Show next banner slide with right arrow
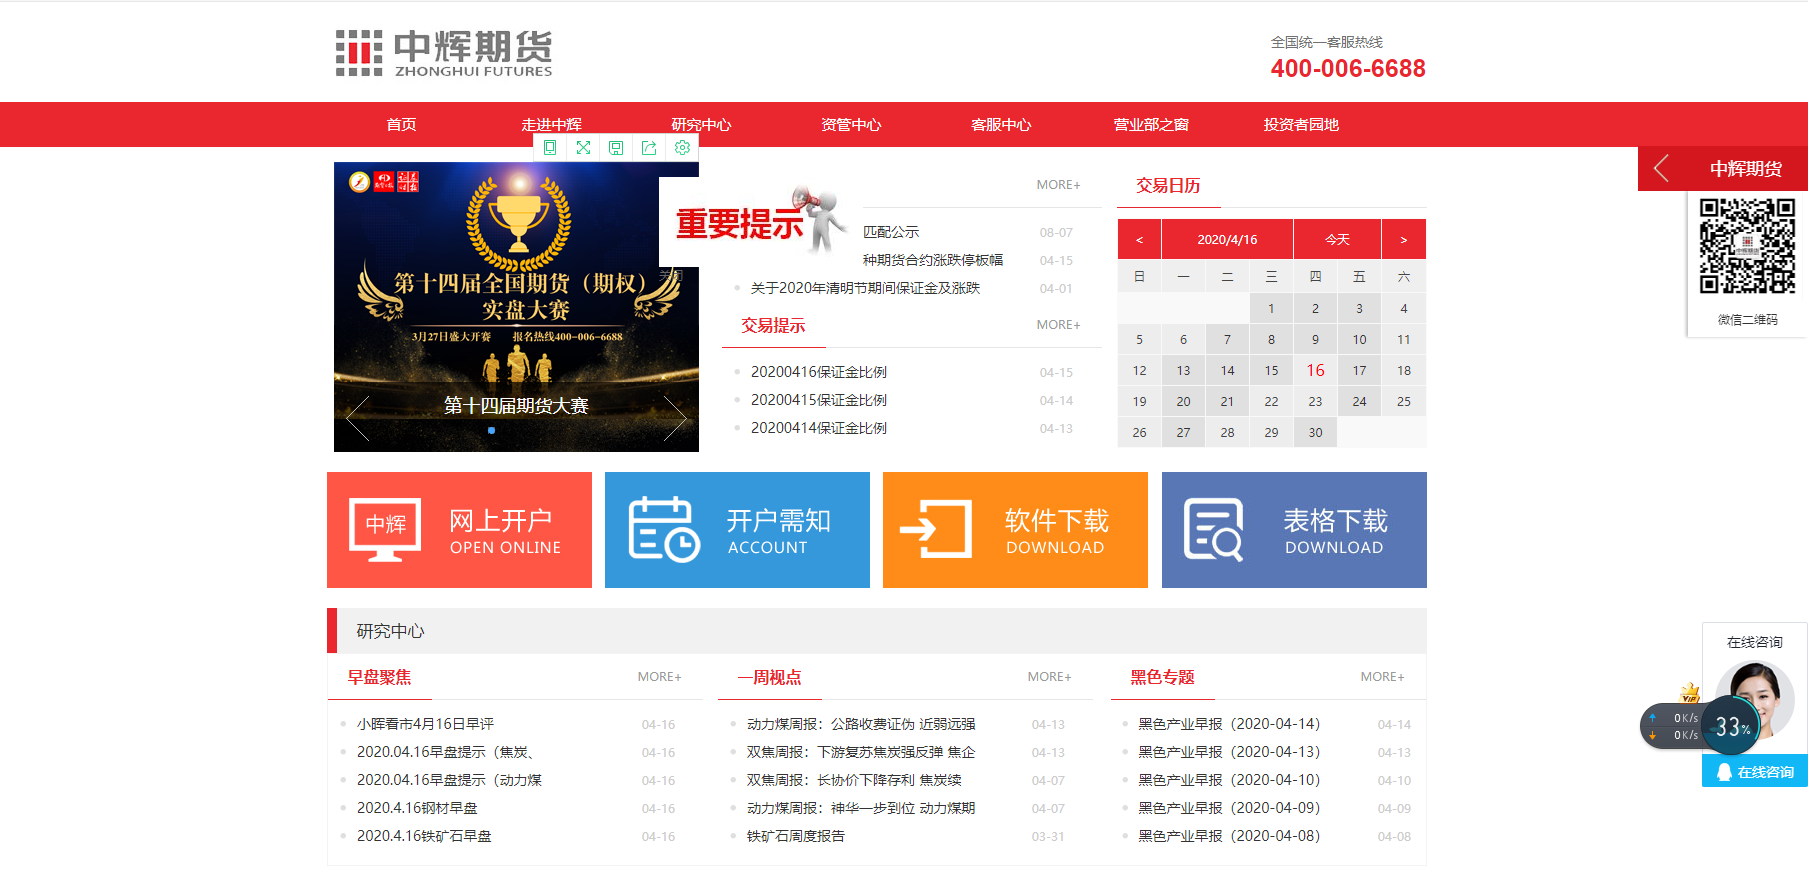The width and height of the screenshot is (1808, 875). [675, 418]
